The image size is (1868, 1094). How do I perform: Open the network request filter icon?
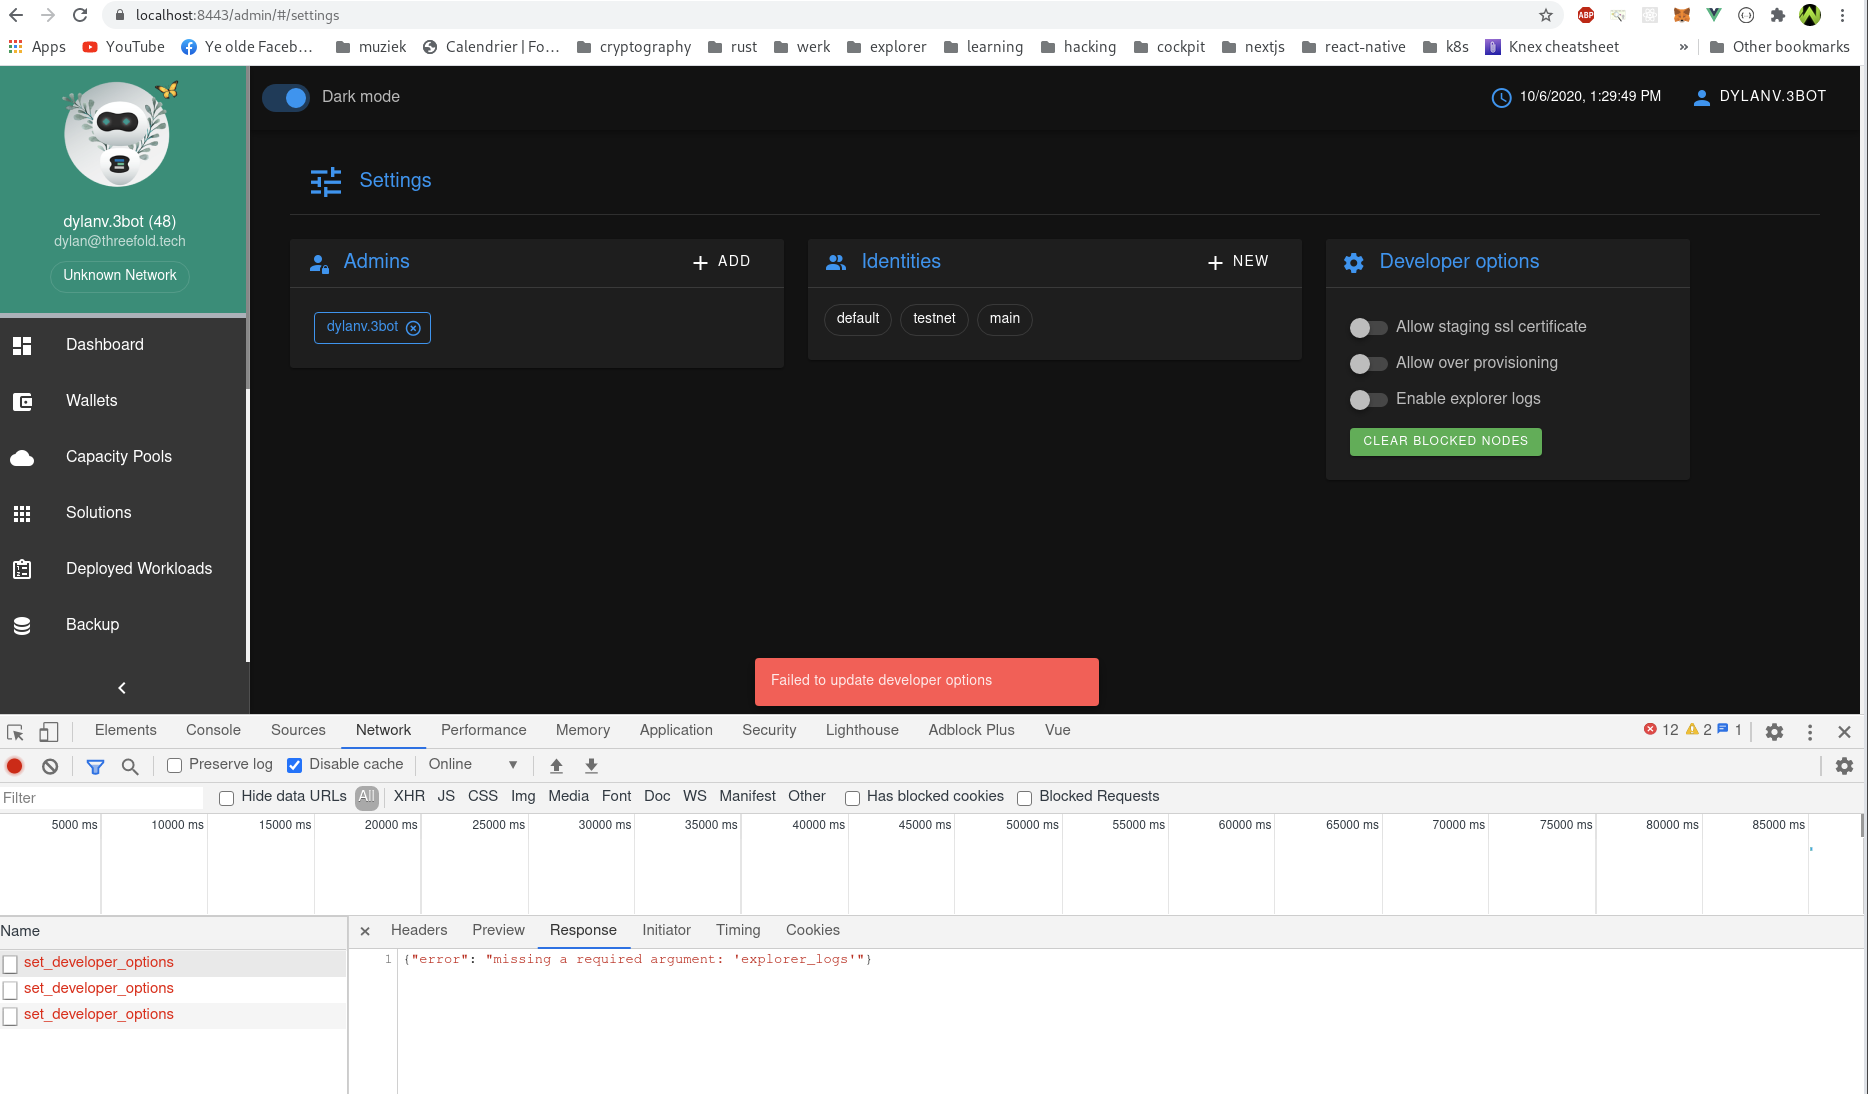(96, 766)
